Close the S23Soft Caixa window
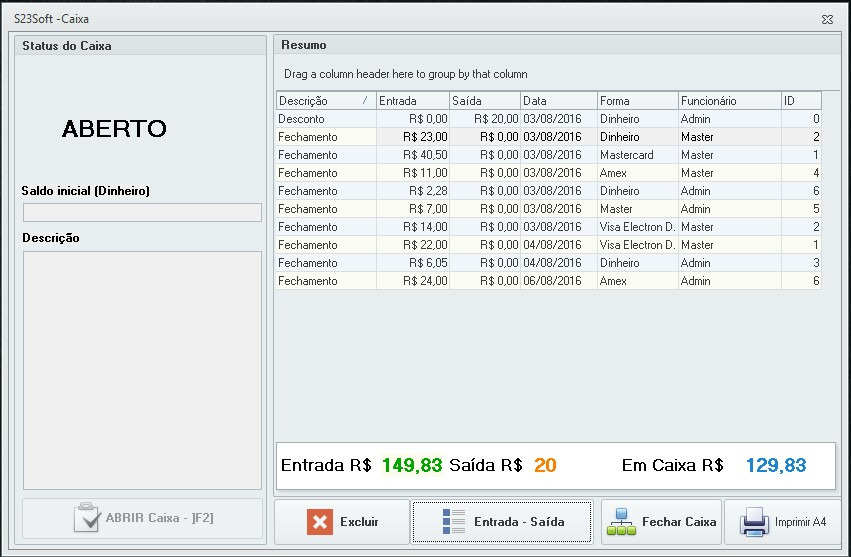This screenshot has height=557, width=851. click(x=827, y=19)
